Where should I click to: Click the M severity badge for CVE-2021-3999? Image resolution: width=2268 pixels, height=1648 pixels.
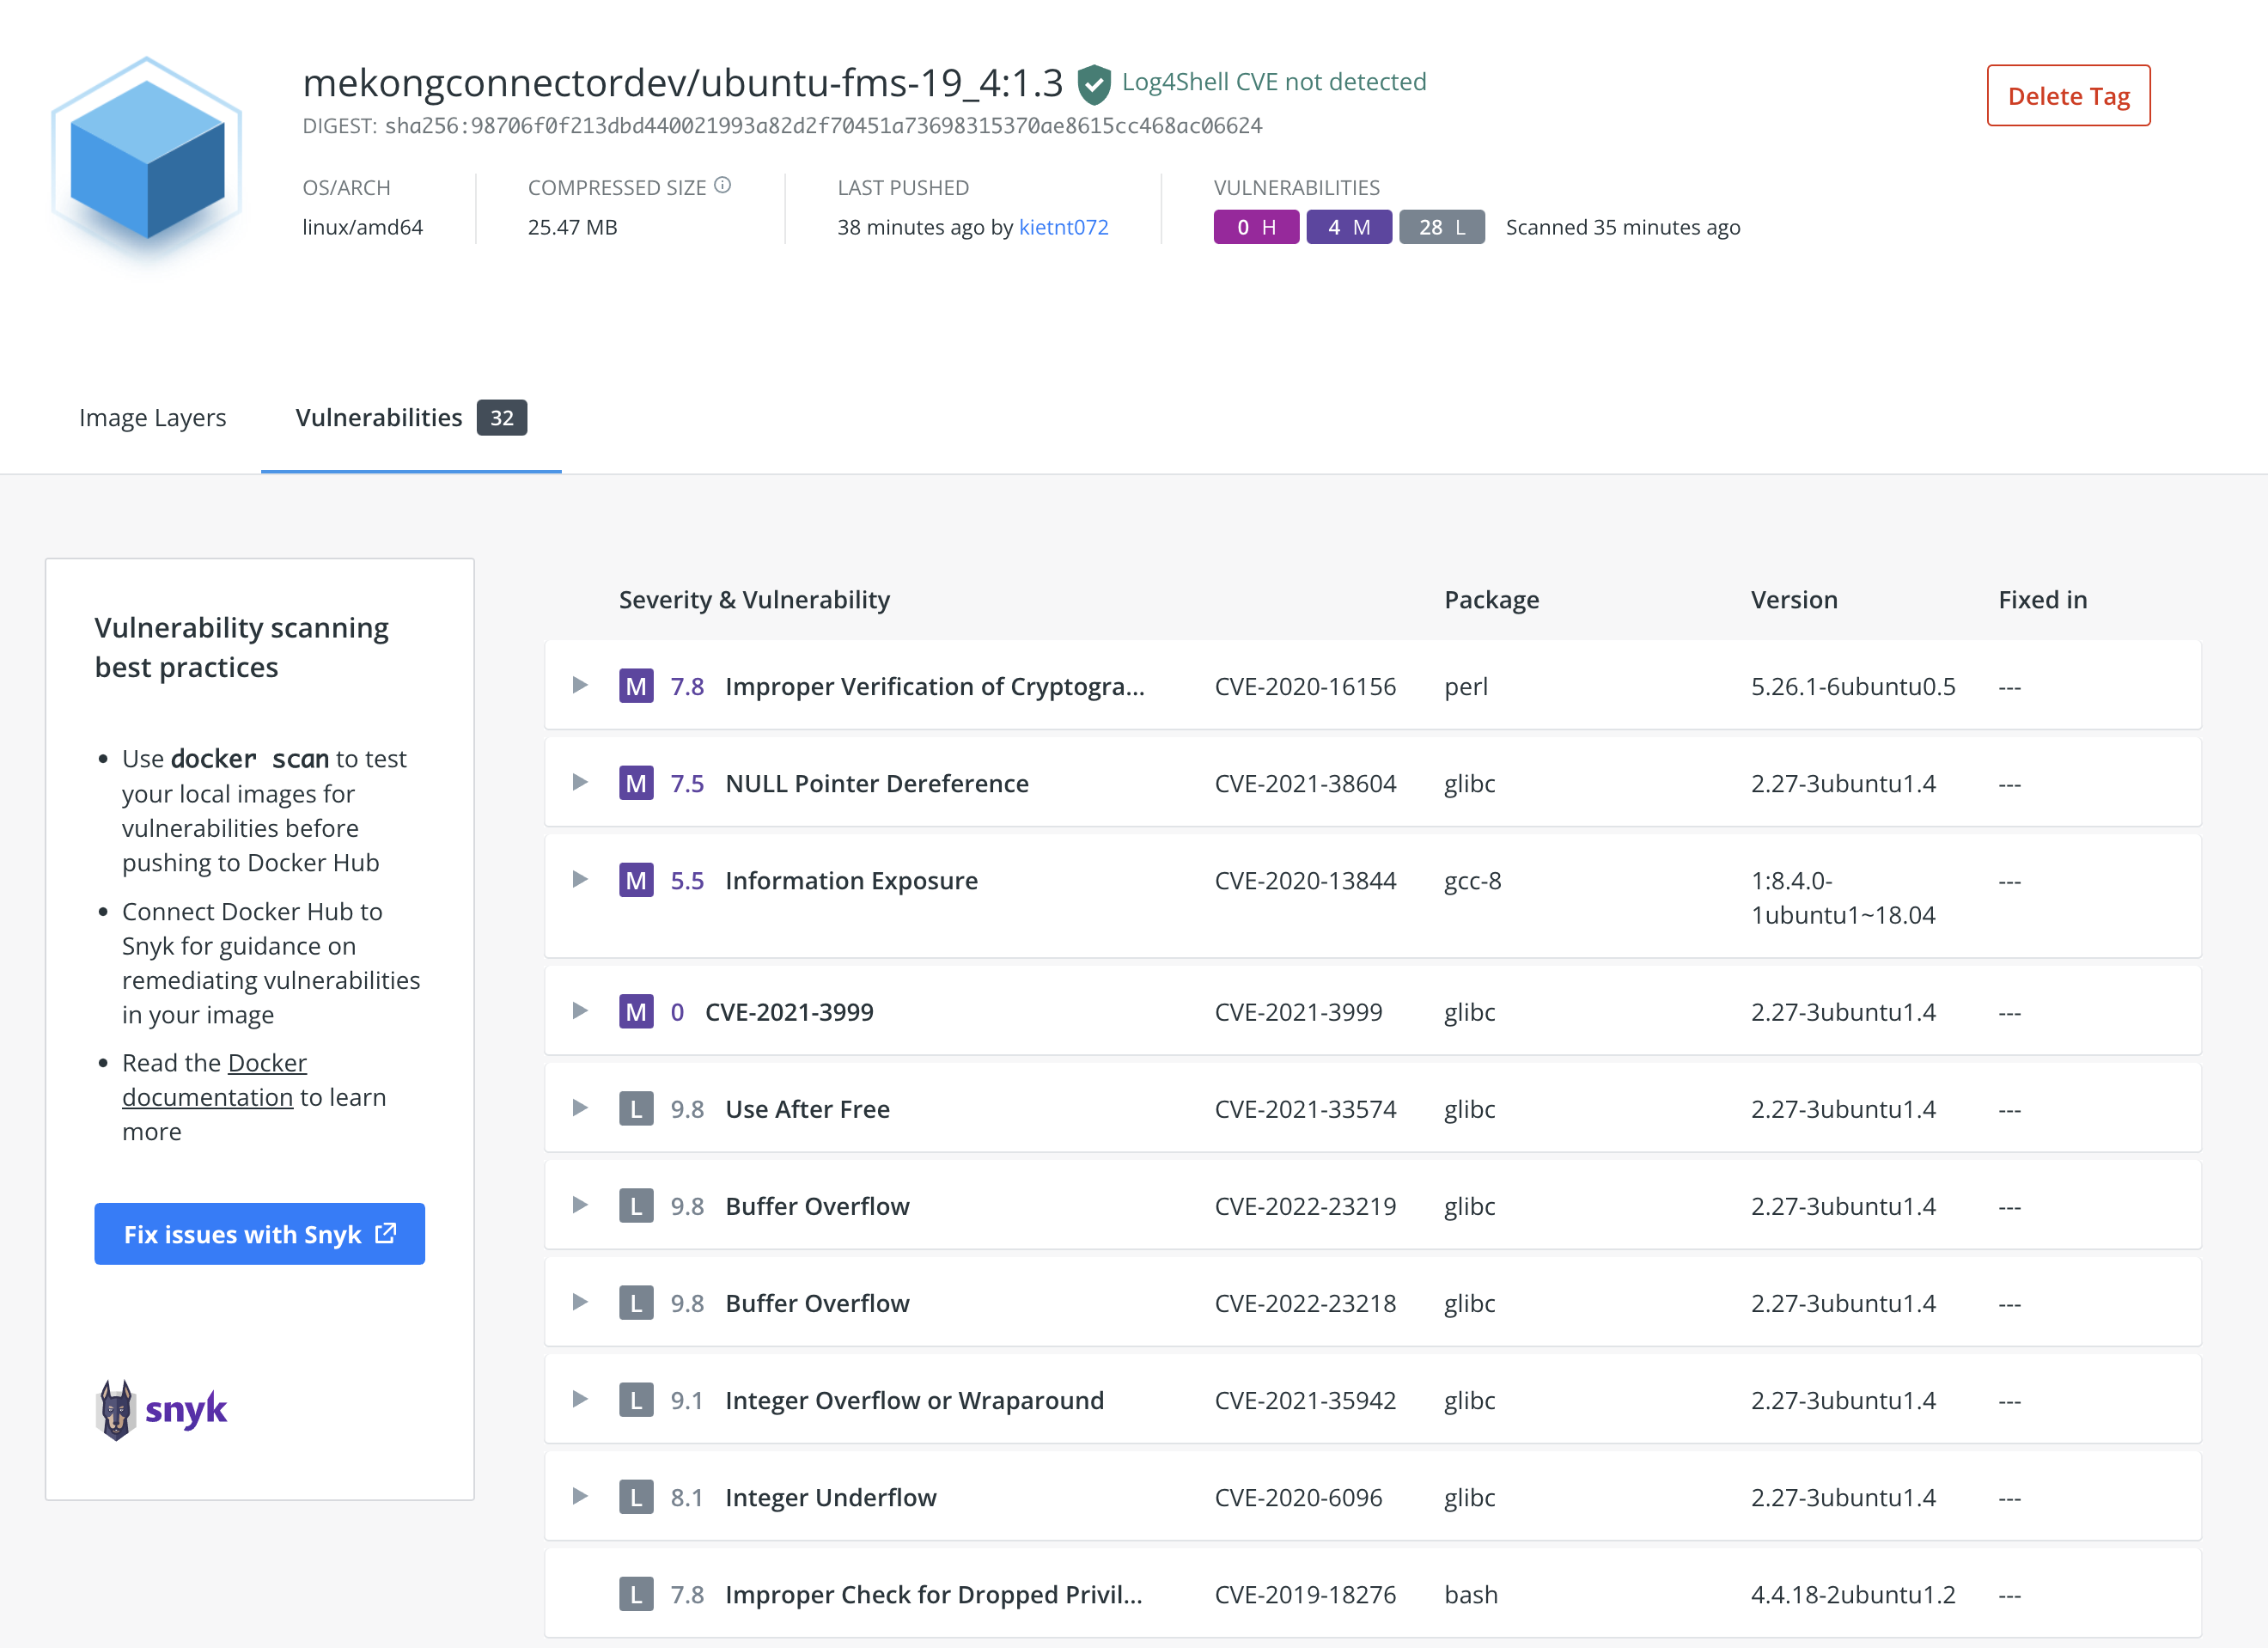click(636, 1011)
